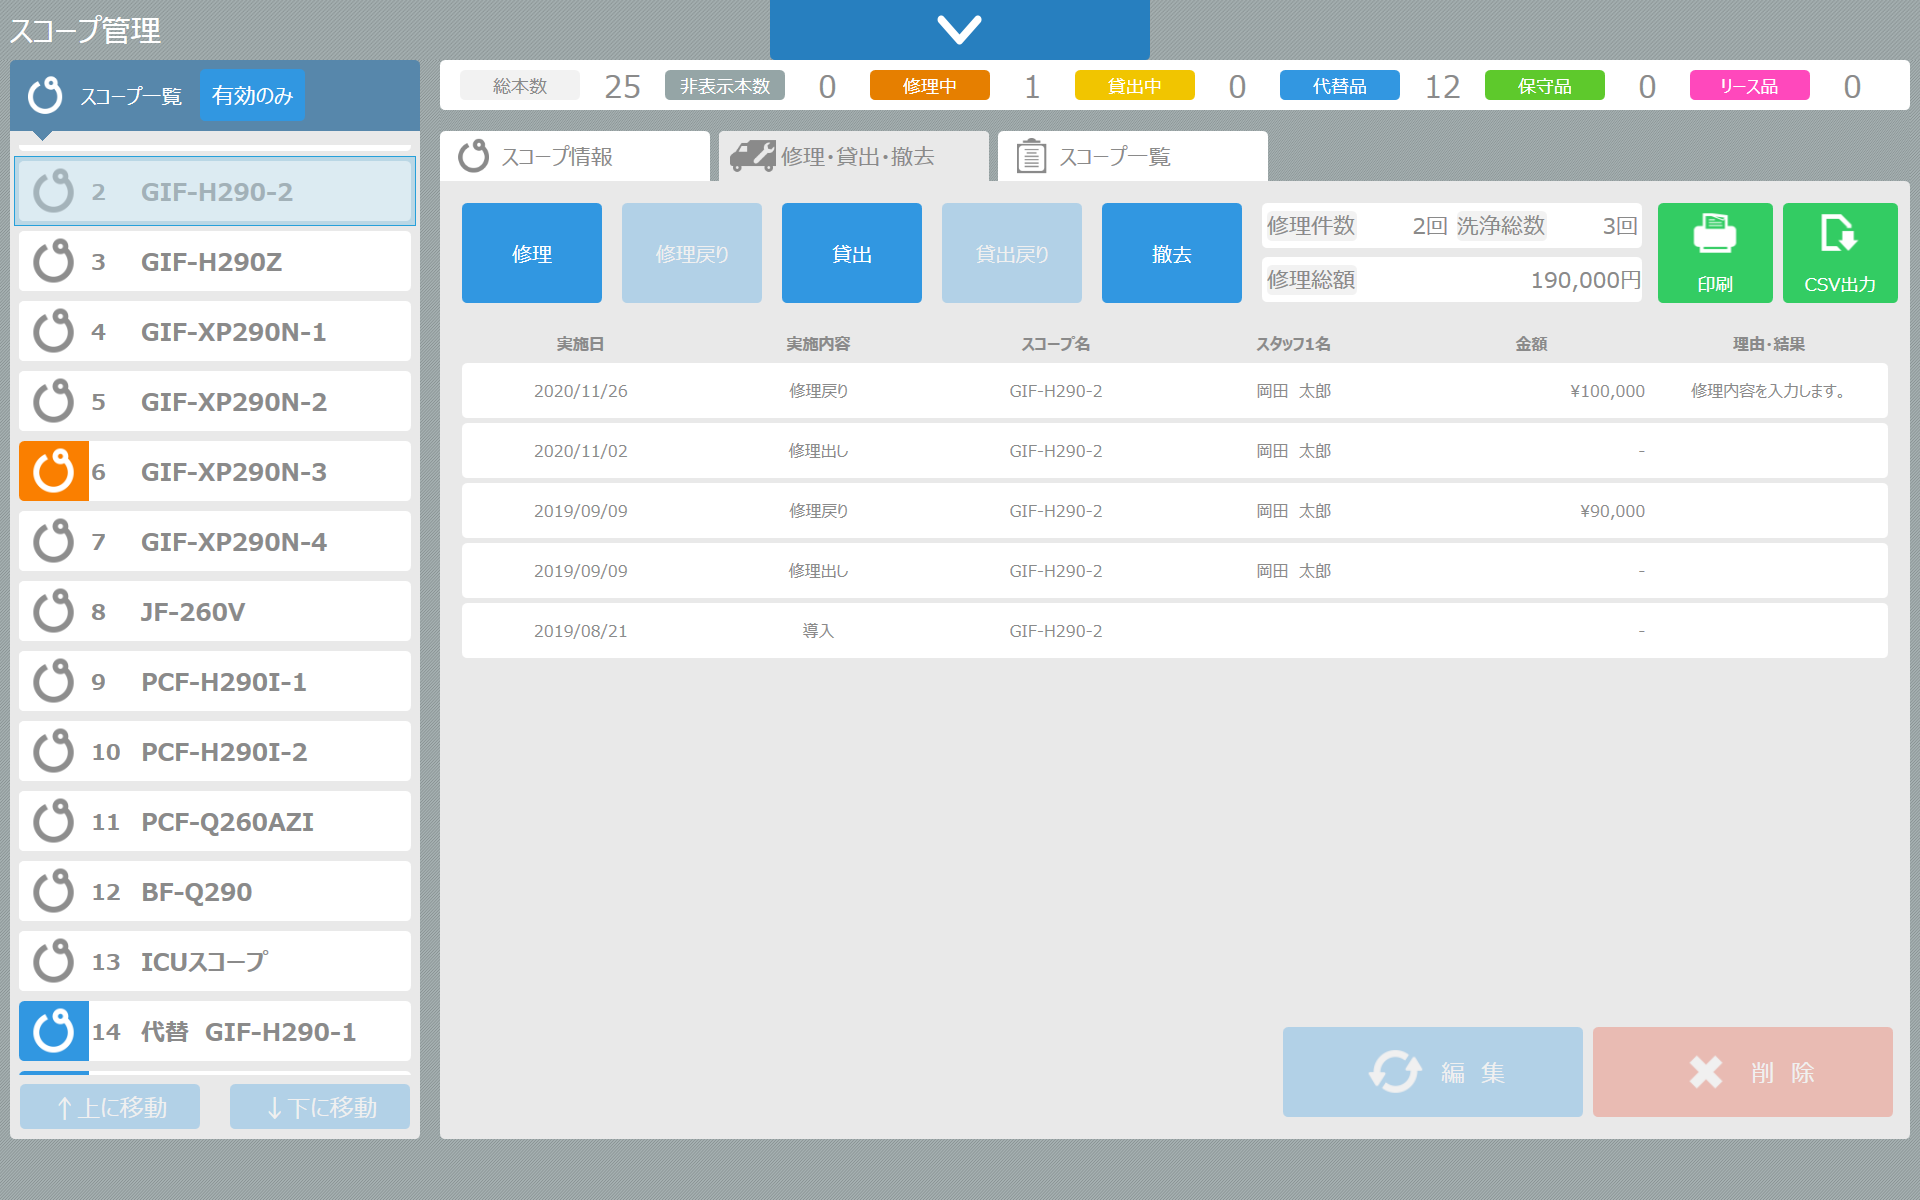This screenshot has width=1920, height=1200.
Task: Open the 修理・貸出・撤去 tab
Action: coord(854,157)
